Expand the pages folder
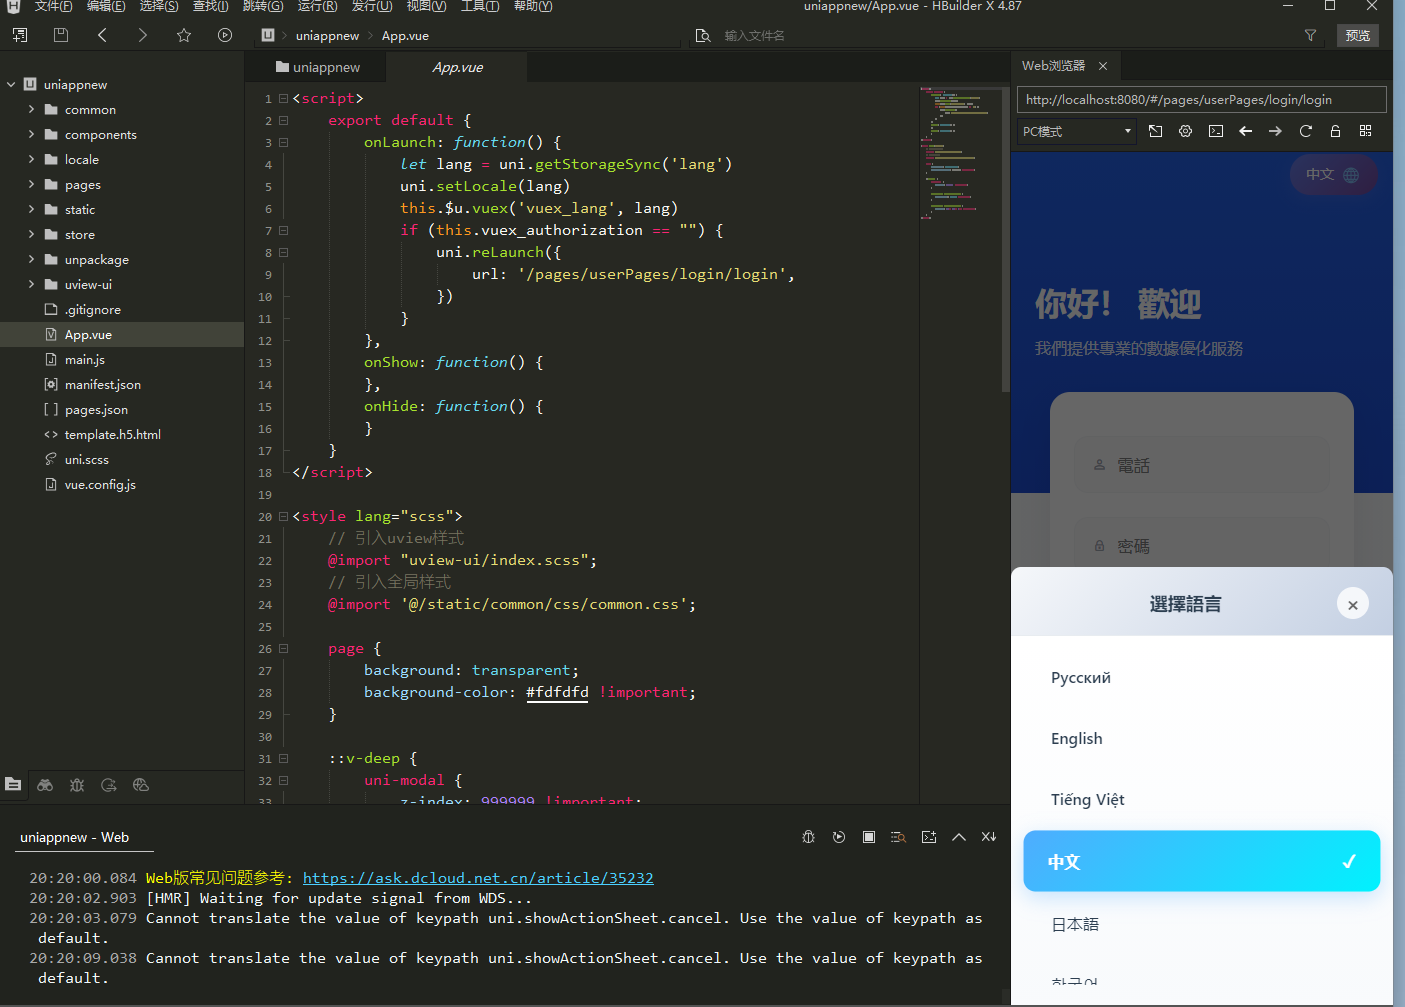1405x1007 pixels. coord(31,184)
